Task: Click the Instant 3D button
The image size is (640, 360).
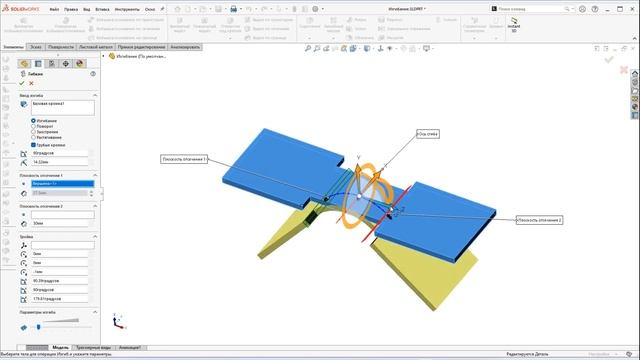Action: click(514, 25)
